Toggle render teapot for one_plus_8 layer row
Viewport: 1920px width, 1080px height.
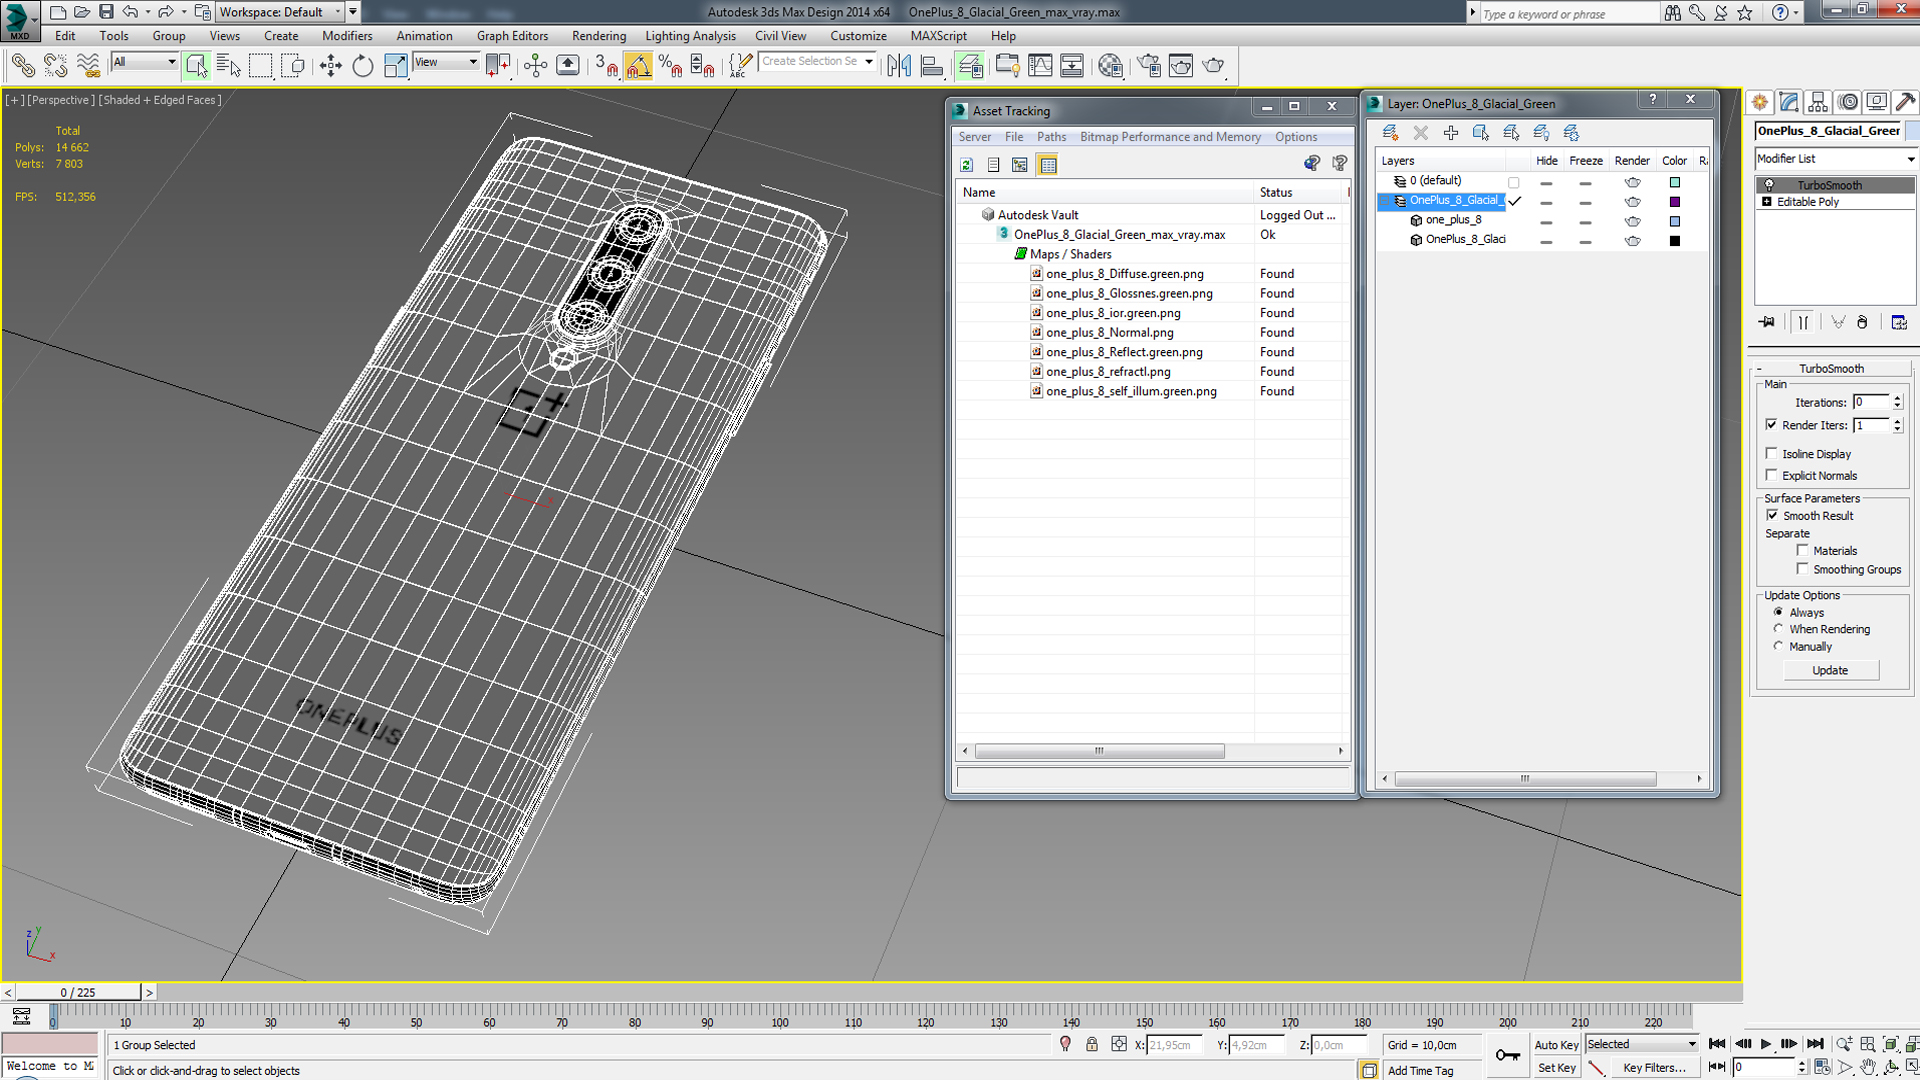click(1632, 221)
